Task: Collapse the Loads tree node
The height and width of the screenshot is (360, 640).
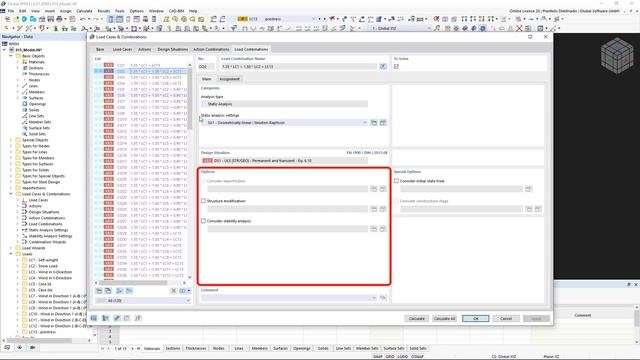Action: pos(11,254)
